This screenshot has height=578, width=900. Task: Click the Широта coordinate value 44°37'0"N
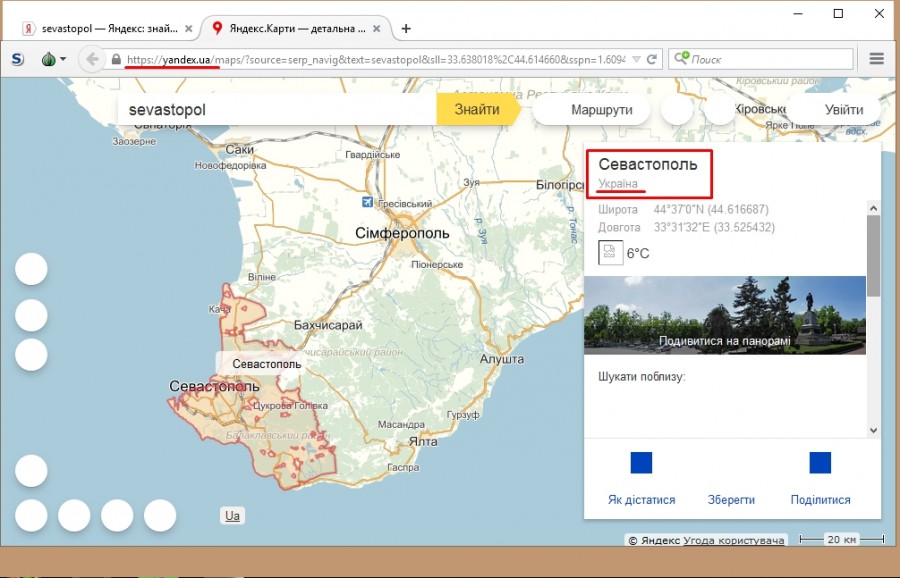tap(711, 210)
